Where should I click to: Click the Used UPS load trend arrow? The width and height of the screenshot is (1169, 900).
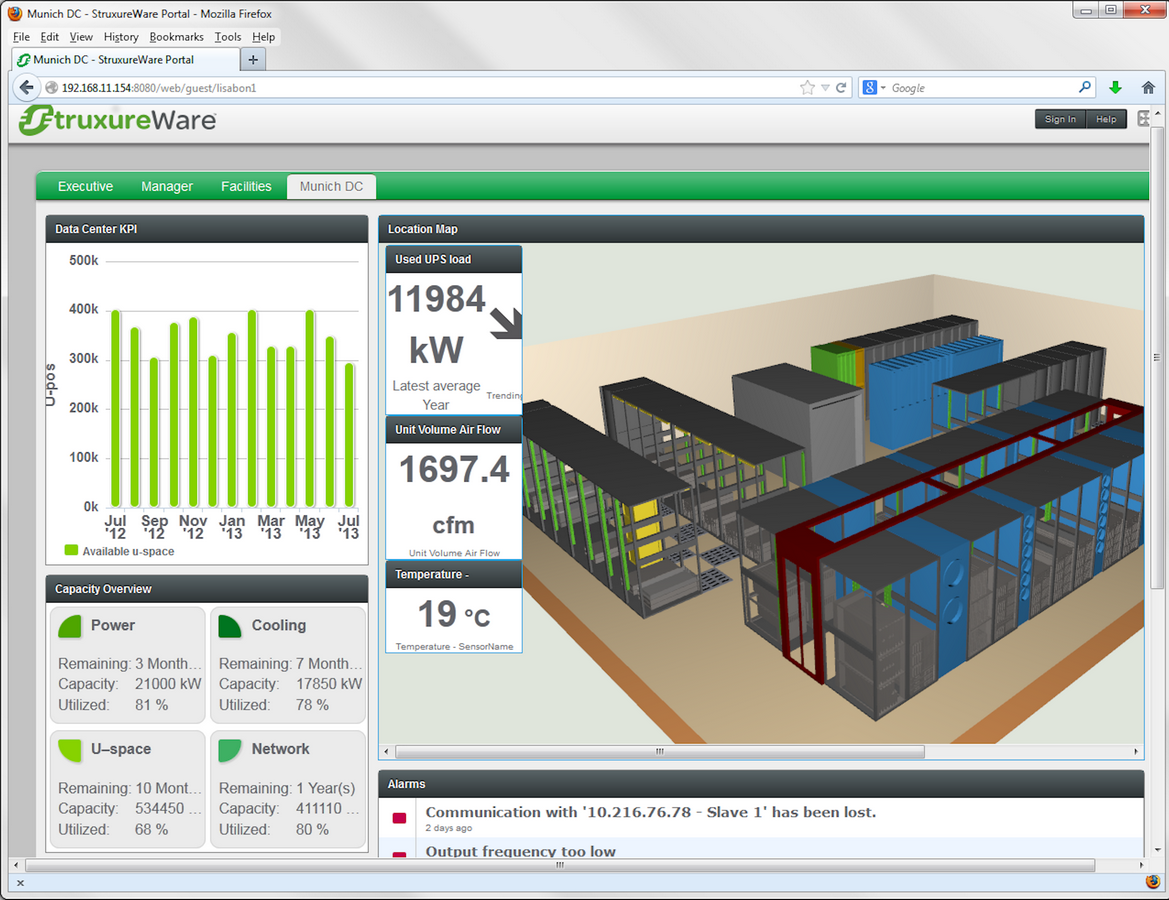pyautogui.click(x=506, y=323)
